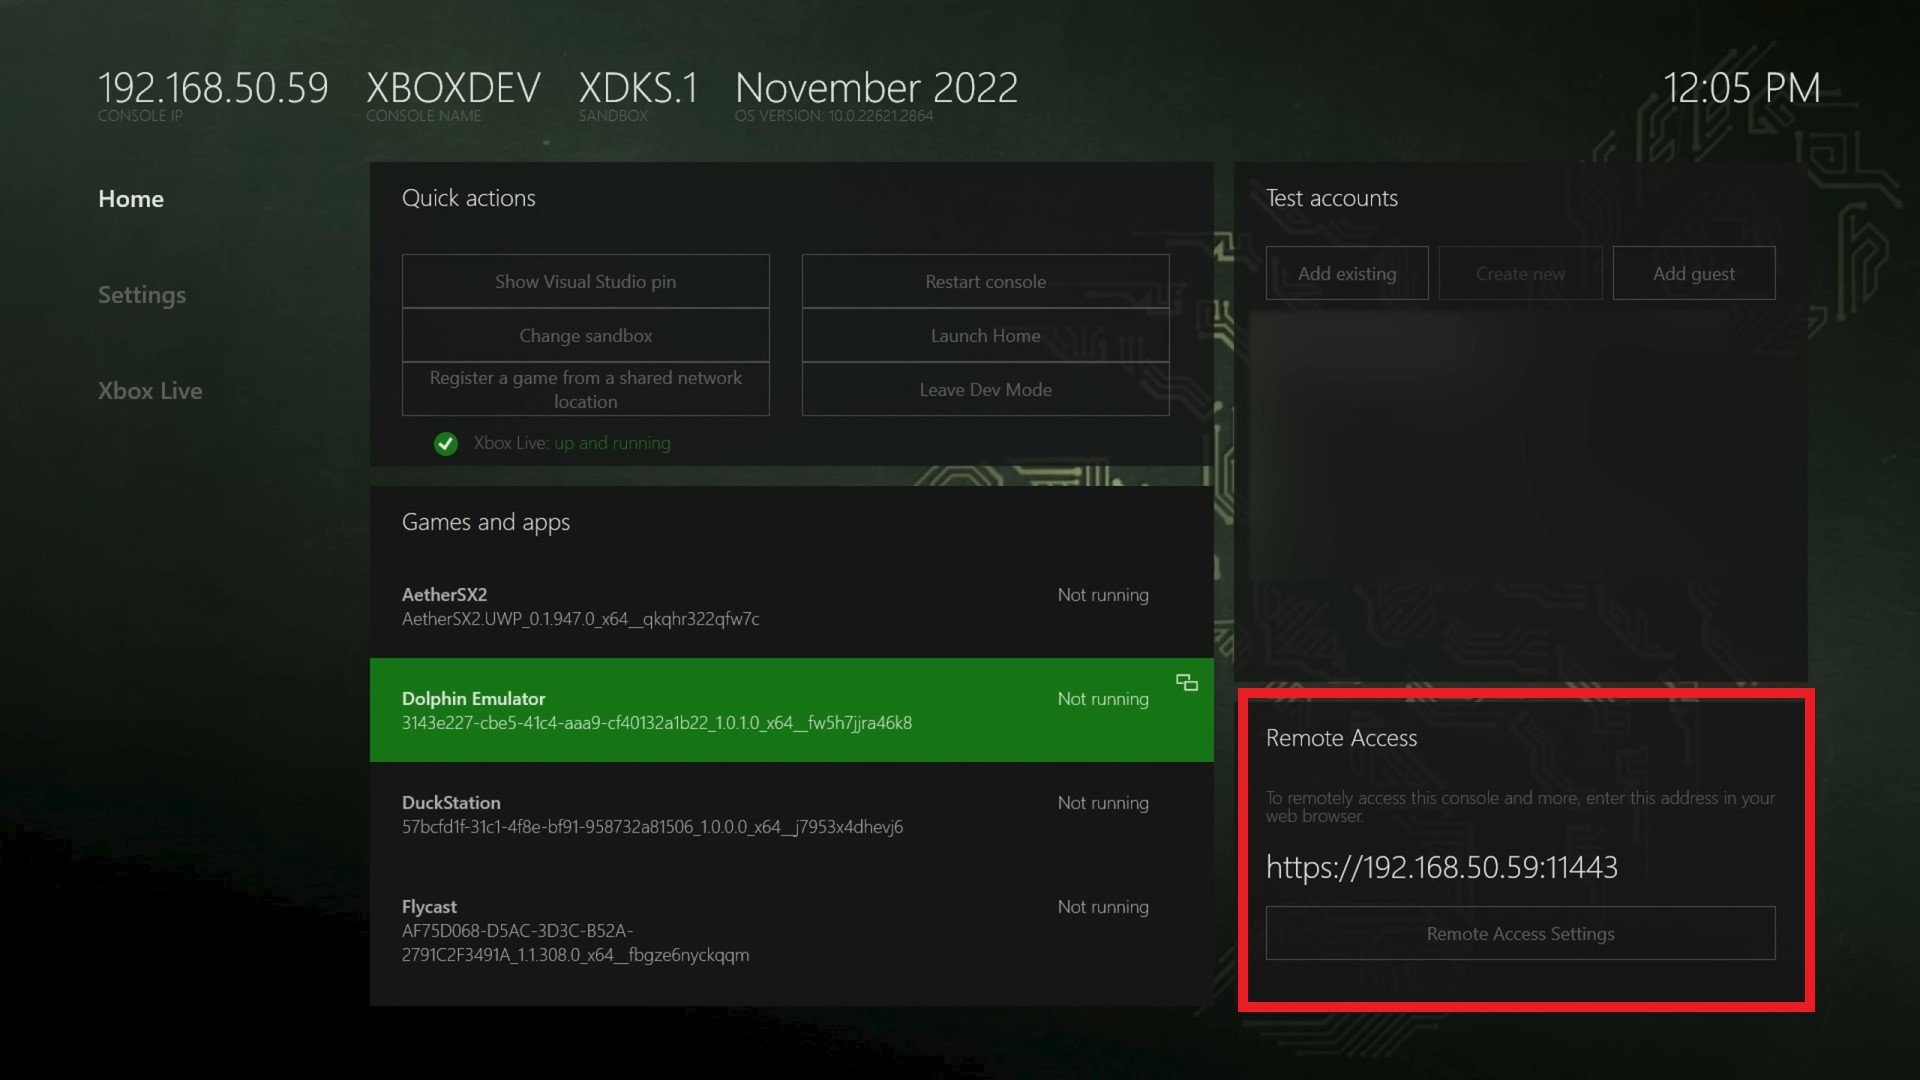The height and width of the screenshot is (1080, 1920).
Task: Click the snap window icon on Dolphin Emulator
Action: pos(1186,683)
